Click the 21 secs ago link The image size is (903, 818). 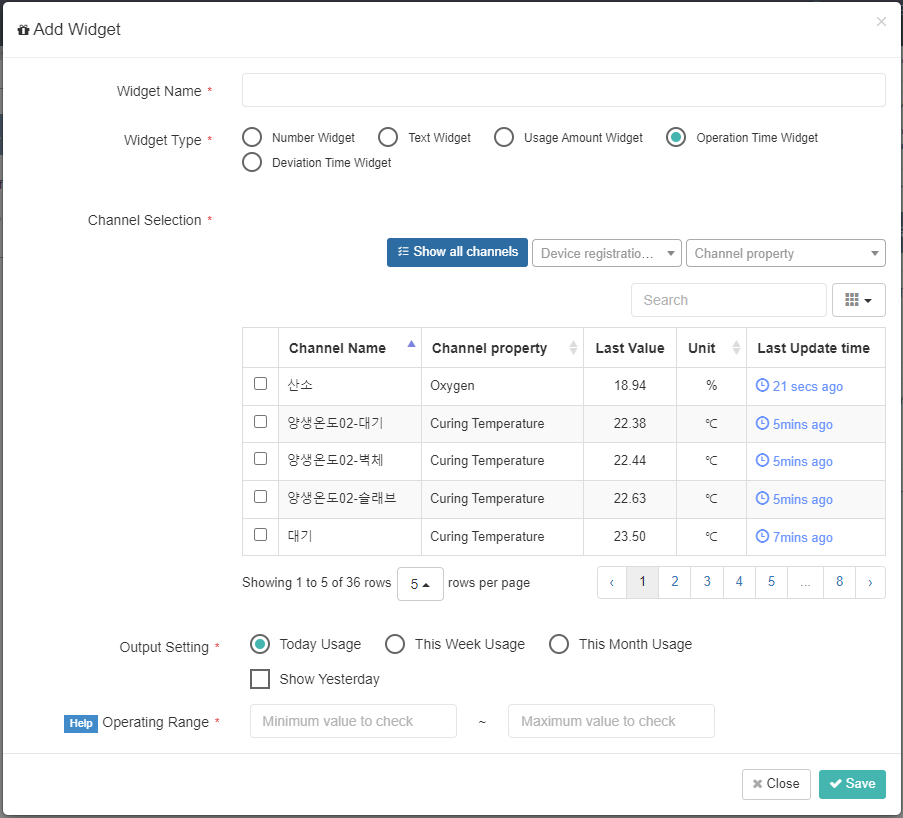pyautogui.click(x=807, y=387)
